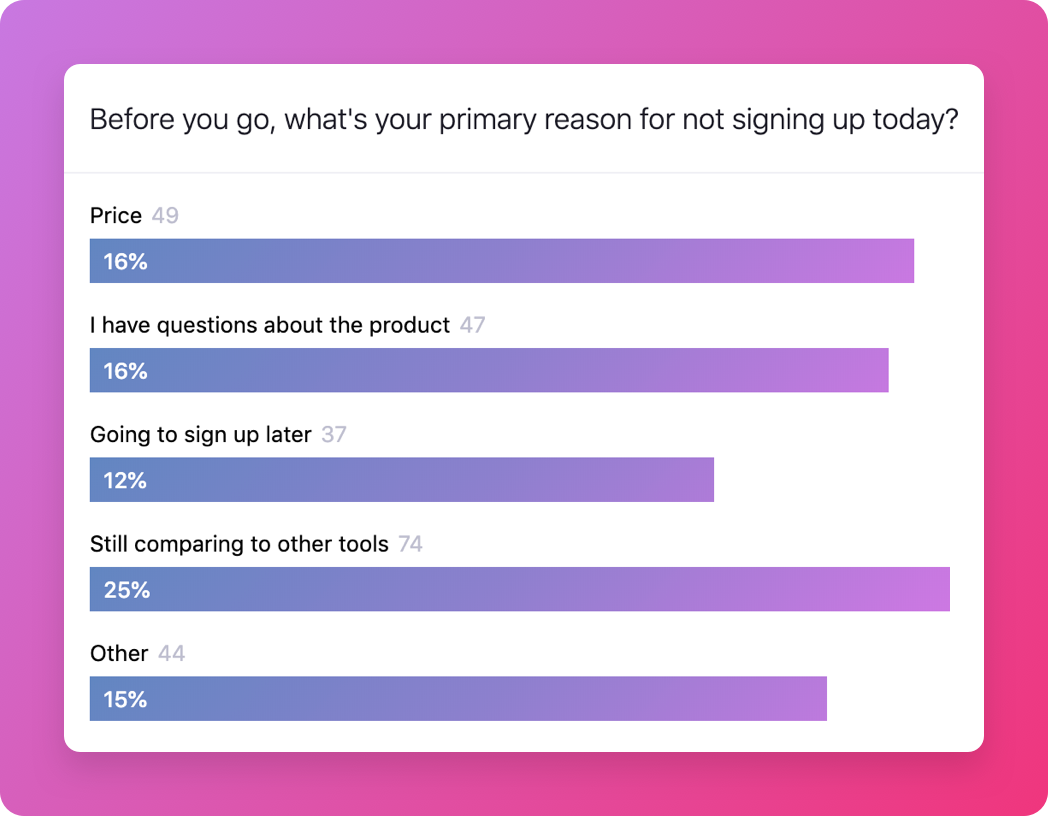The height and width of the screenshot is (816, 1048).
Task: Select 'I have questions about the product'
Action: click(270, 325)
